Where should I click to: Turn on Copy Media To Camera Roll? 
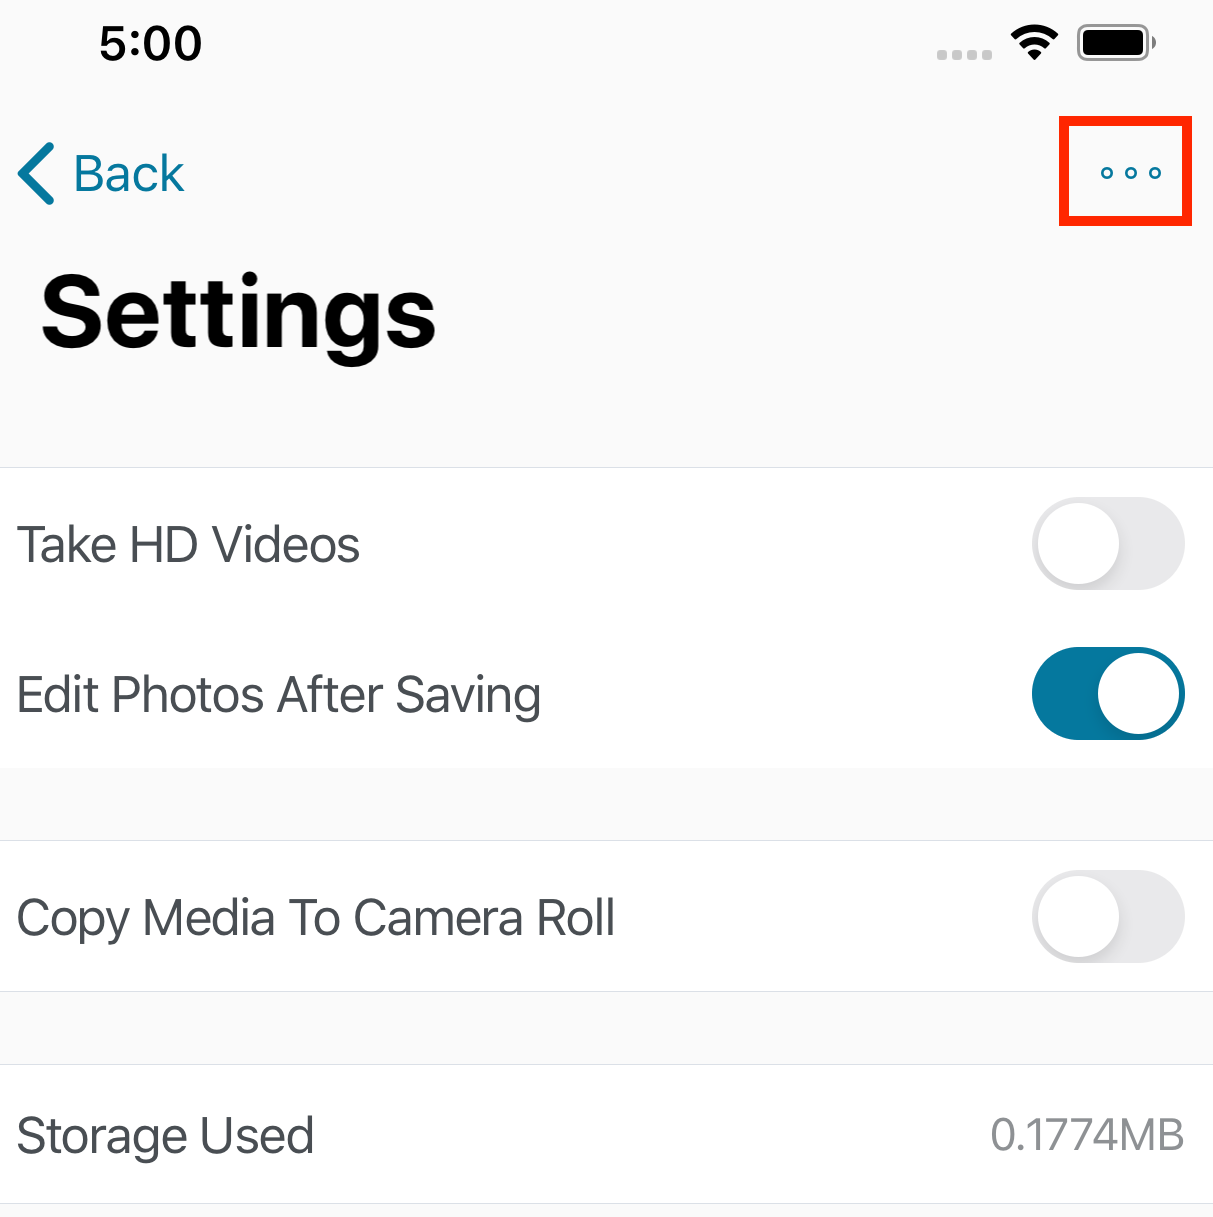(x=1107, y=917)
